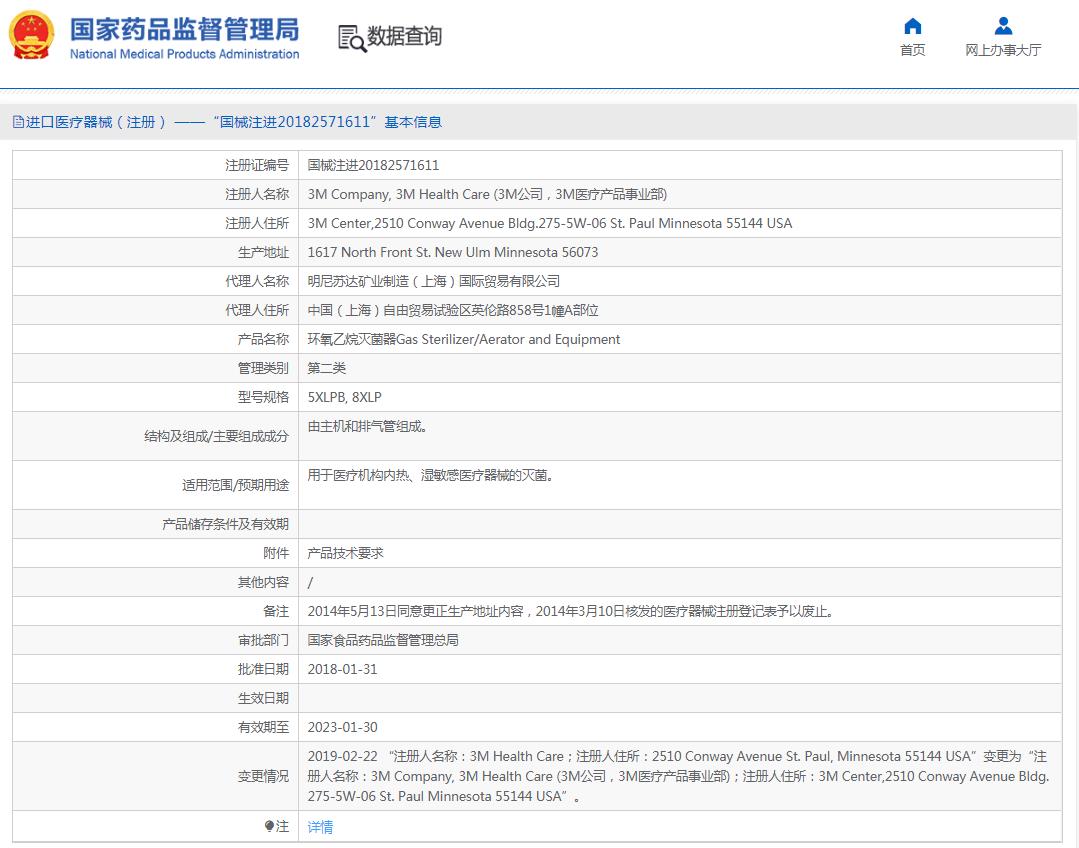Select the 生效日期 label cell

156,697
